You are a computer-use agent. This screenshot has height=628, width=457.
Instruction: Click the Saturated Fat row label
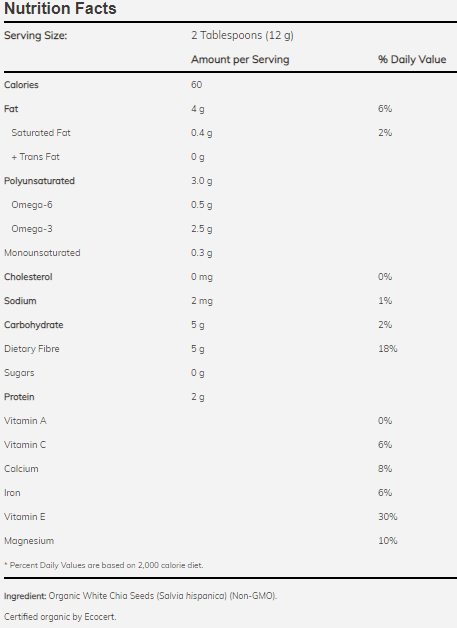coord(41,133)
